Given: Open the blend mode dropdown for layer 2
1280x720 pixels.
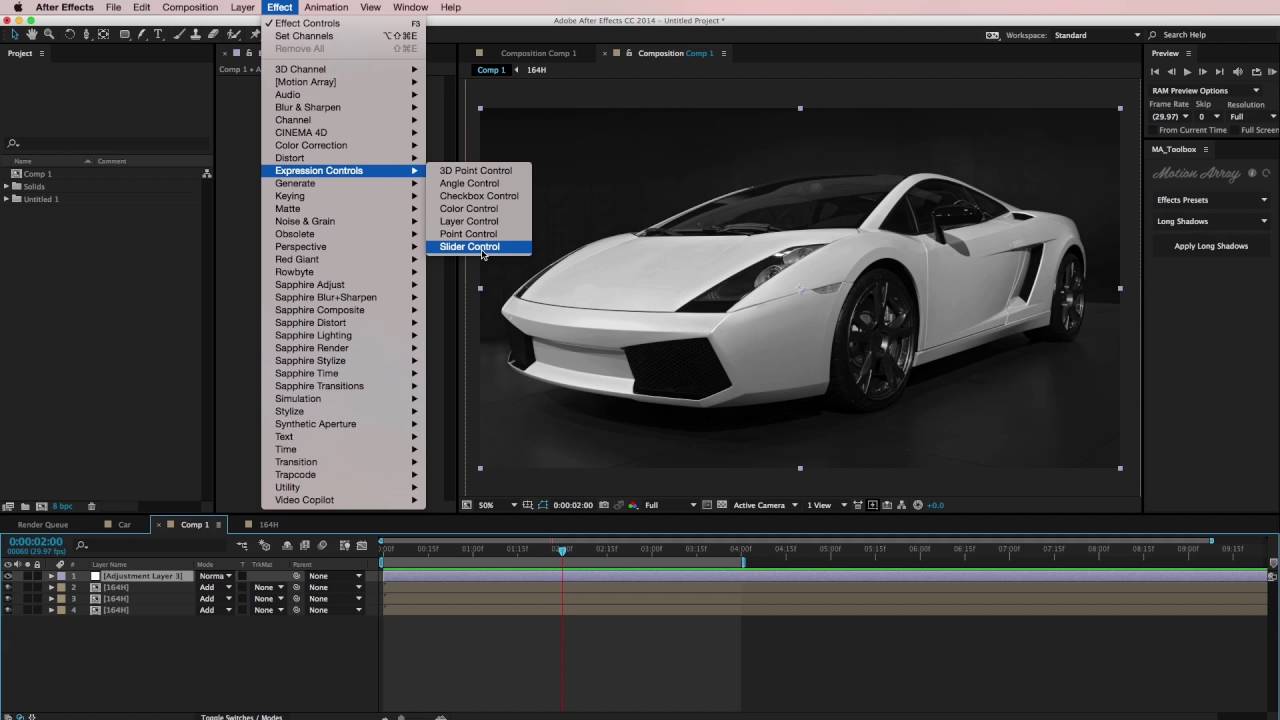Looking at the screenshot, I should coord(215,587).
